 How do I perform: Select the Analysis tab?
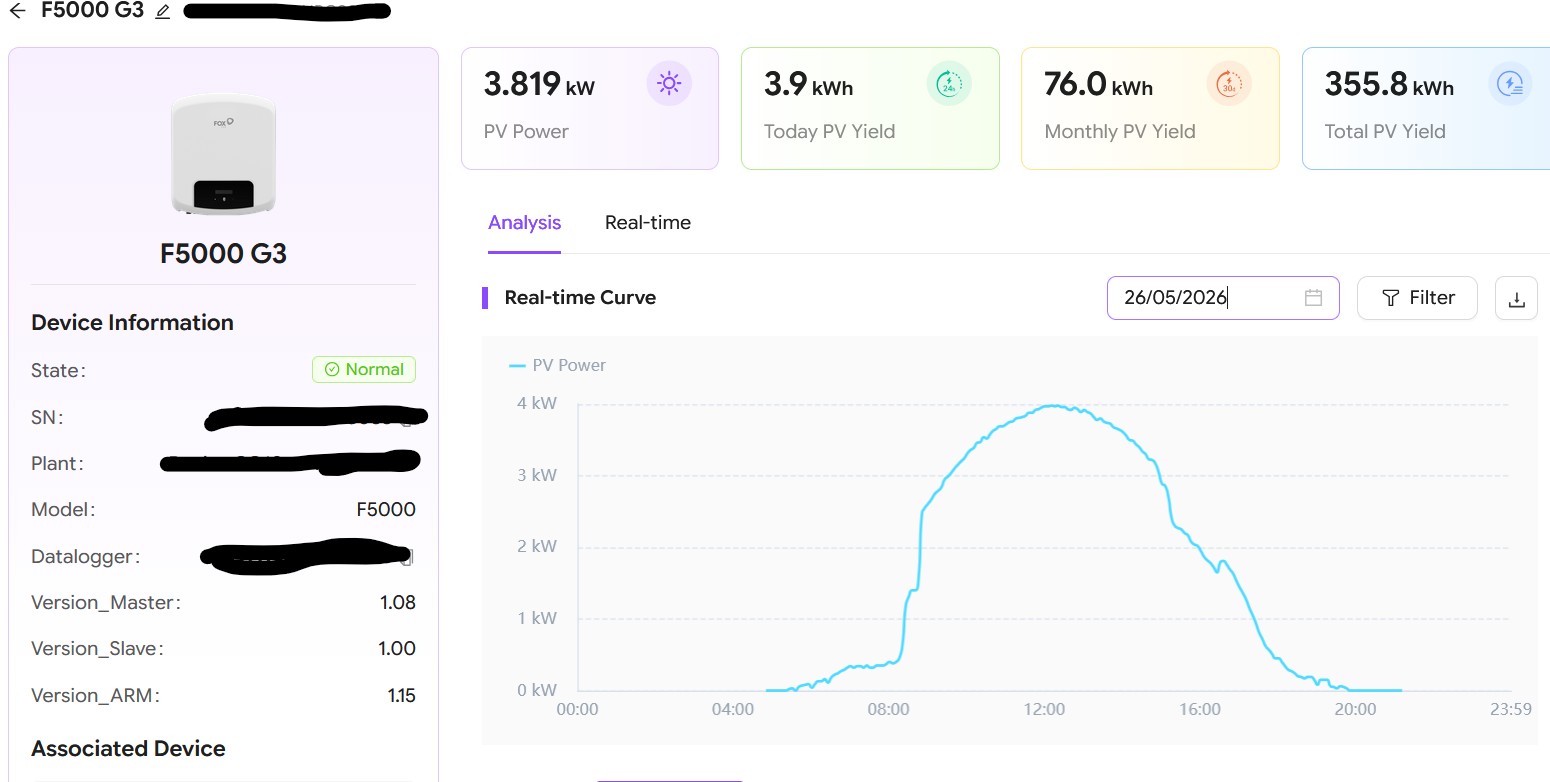coord(524,223)
